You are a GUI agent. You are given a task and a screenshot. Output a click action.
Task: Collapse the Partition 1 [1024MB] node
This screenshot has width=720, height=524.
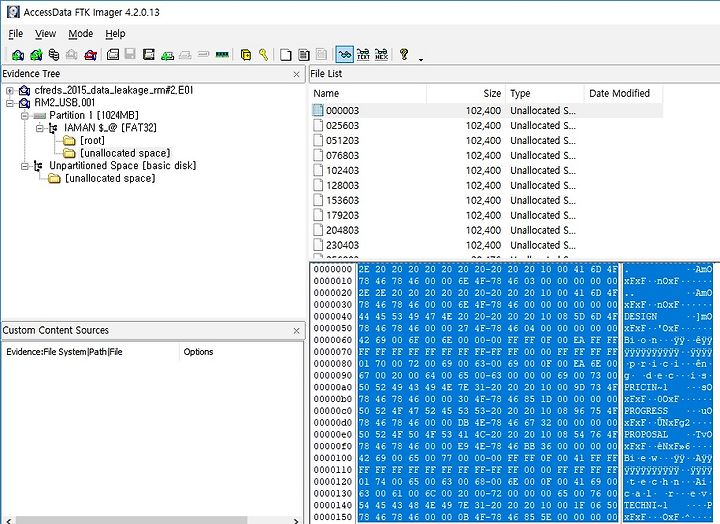tap(25, 115)
